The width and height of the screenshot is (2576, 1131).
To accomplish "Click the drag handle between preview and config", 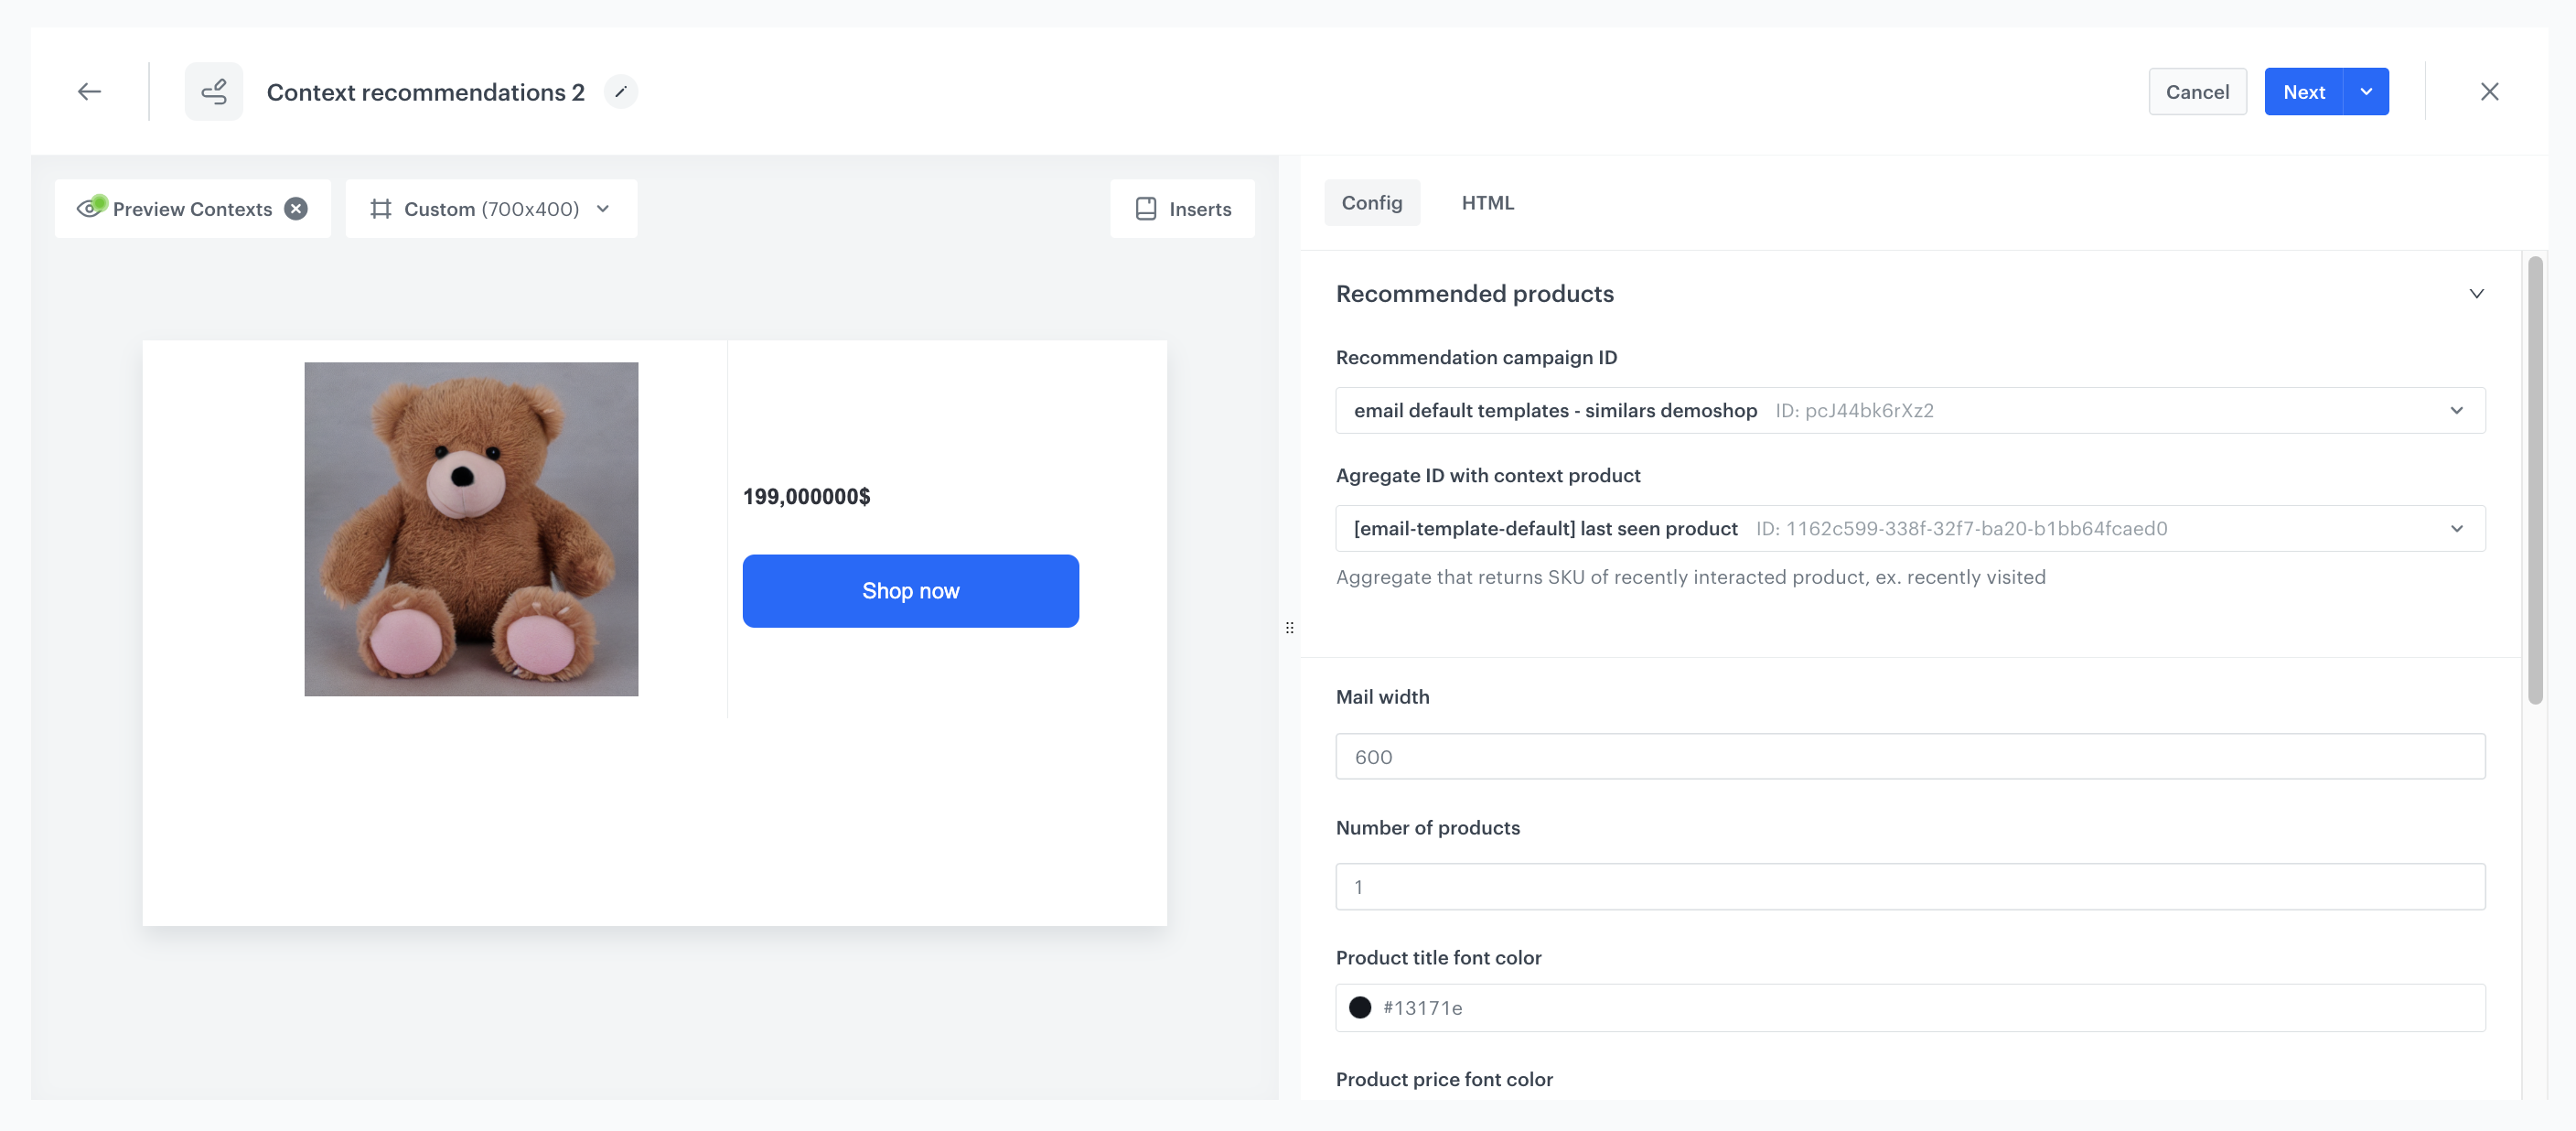I will [1289, 627].
